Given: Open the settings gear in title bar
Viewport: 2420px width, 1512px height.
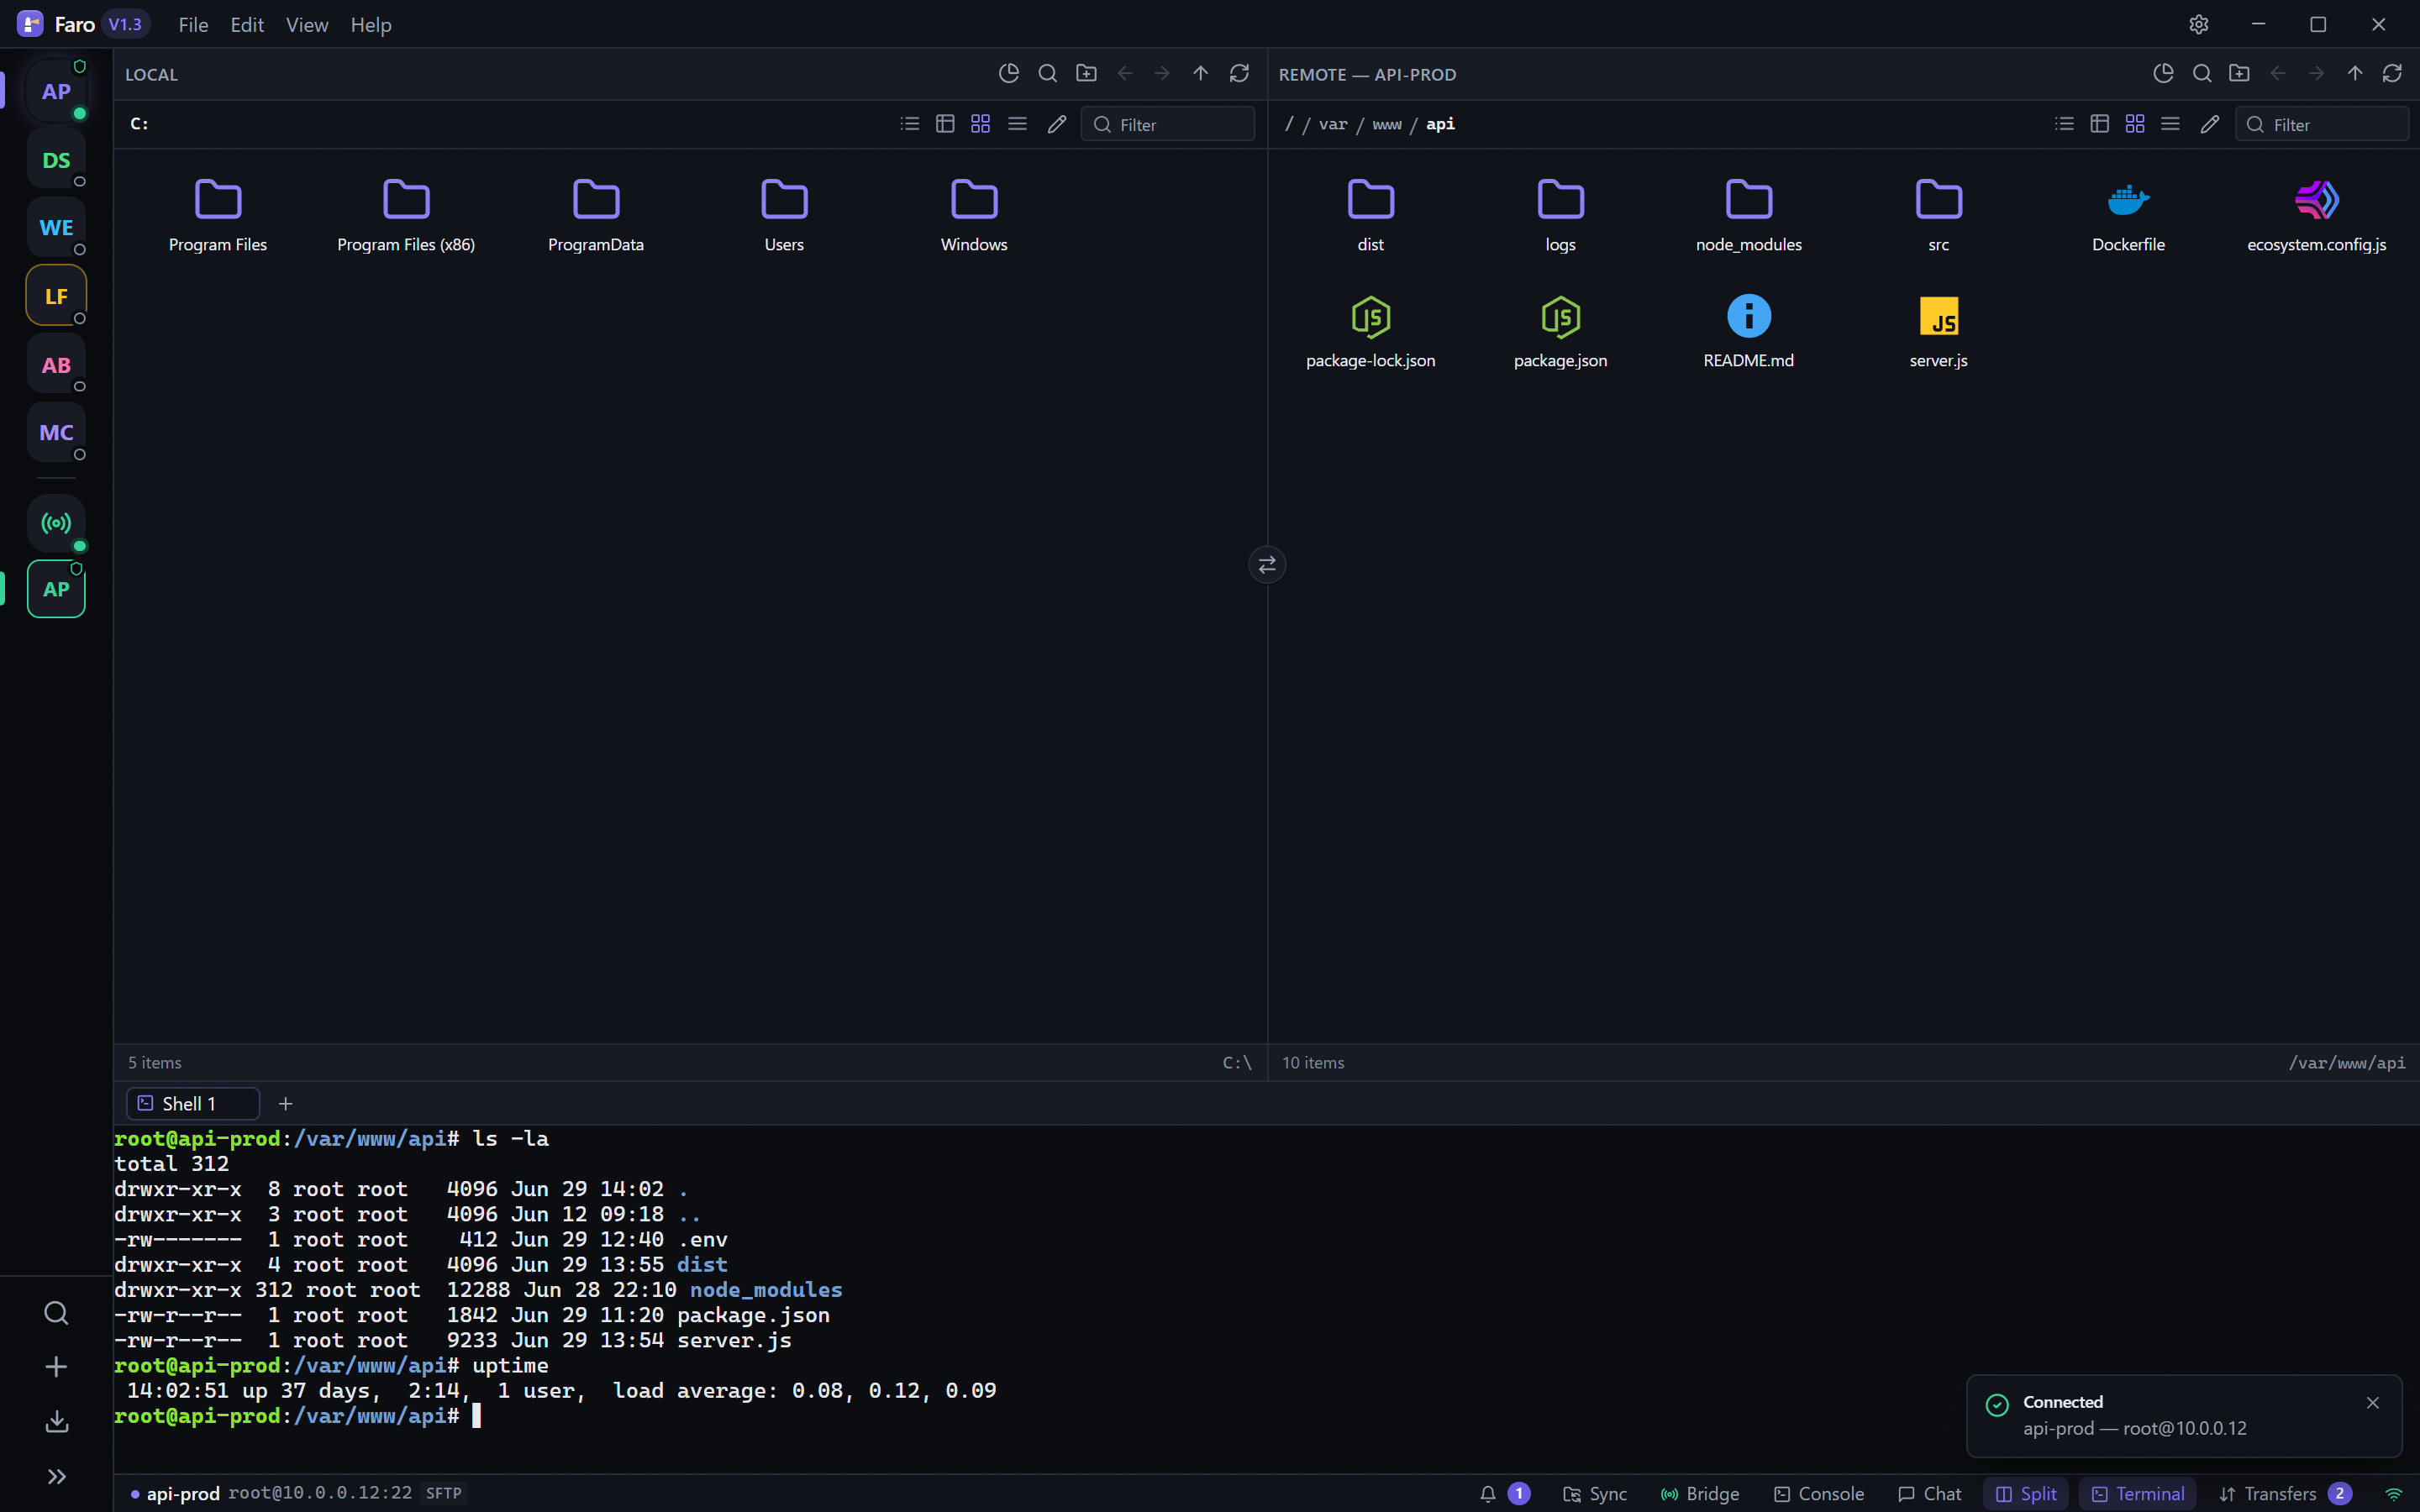Looking at the screenshot, I should [x=2198, y=25].
